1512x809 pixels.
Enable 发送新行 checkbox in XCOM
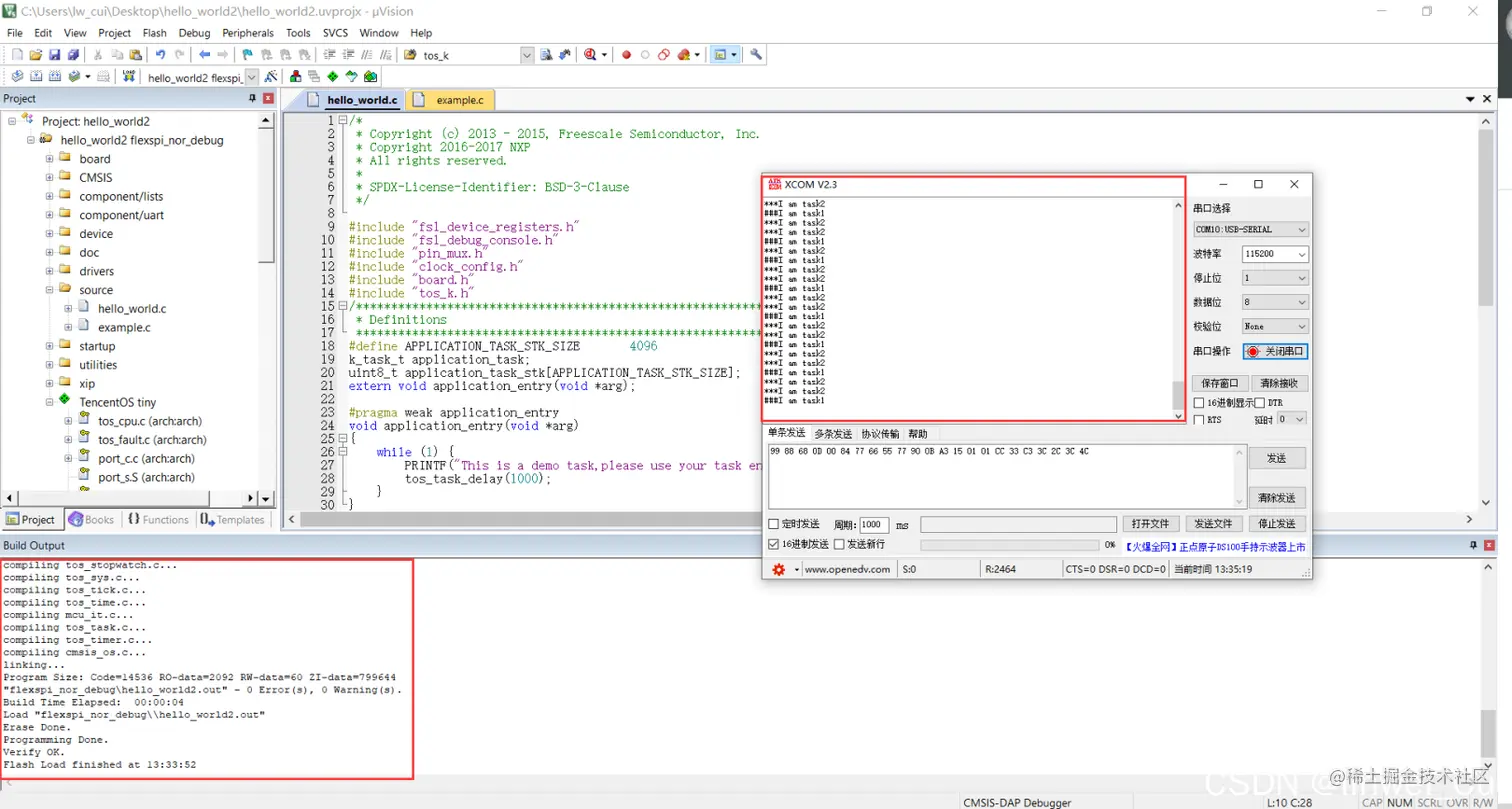pos(839,544)
